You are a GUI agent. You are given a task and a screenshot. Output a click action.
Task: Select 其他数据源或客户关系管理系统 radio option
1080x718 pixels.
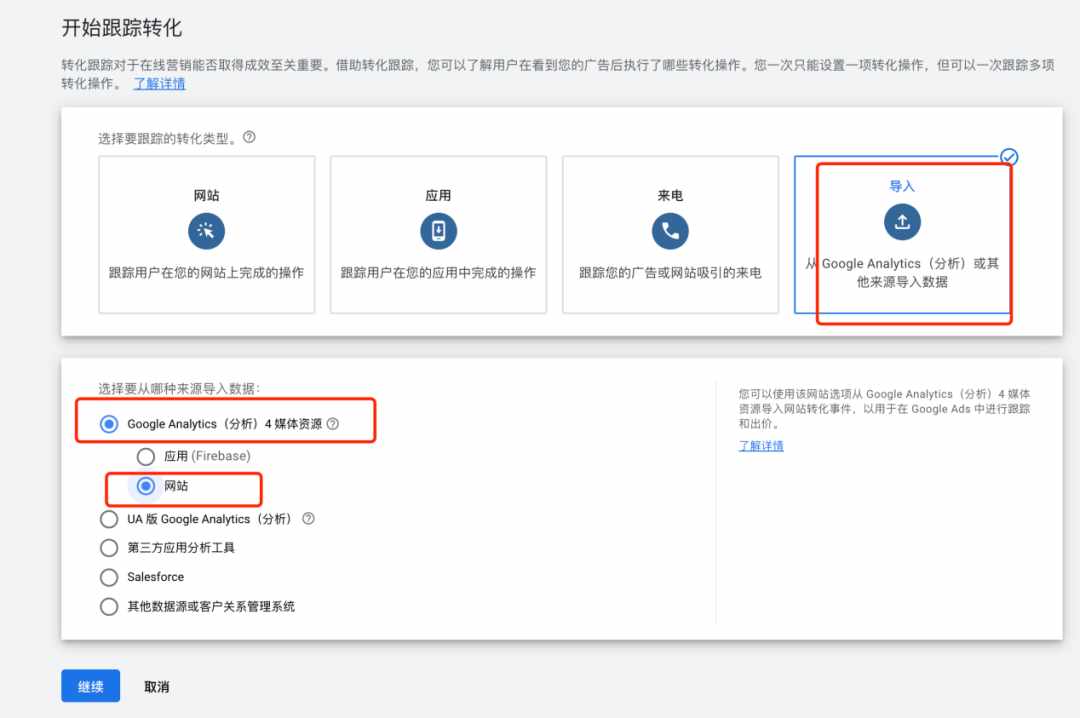pyautogui.click(x=109, y=606)
